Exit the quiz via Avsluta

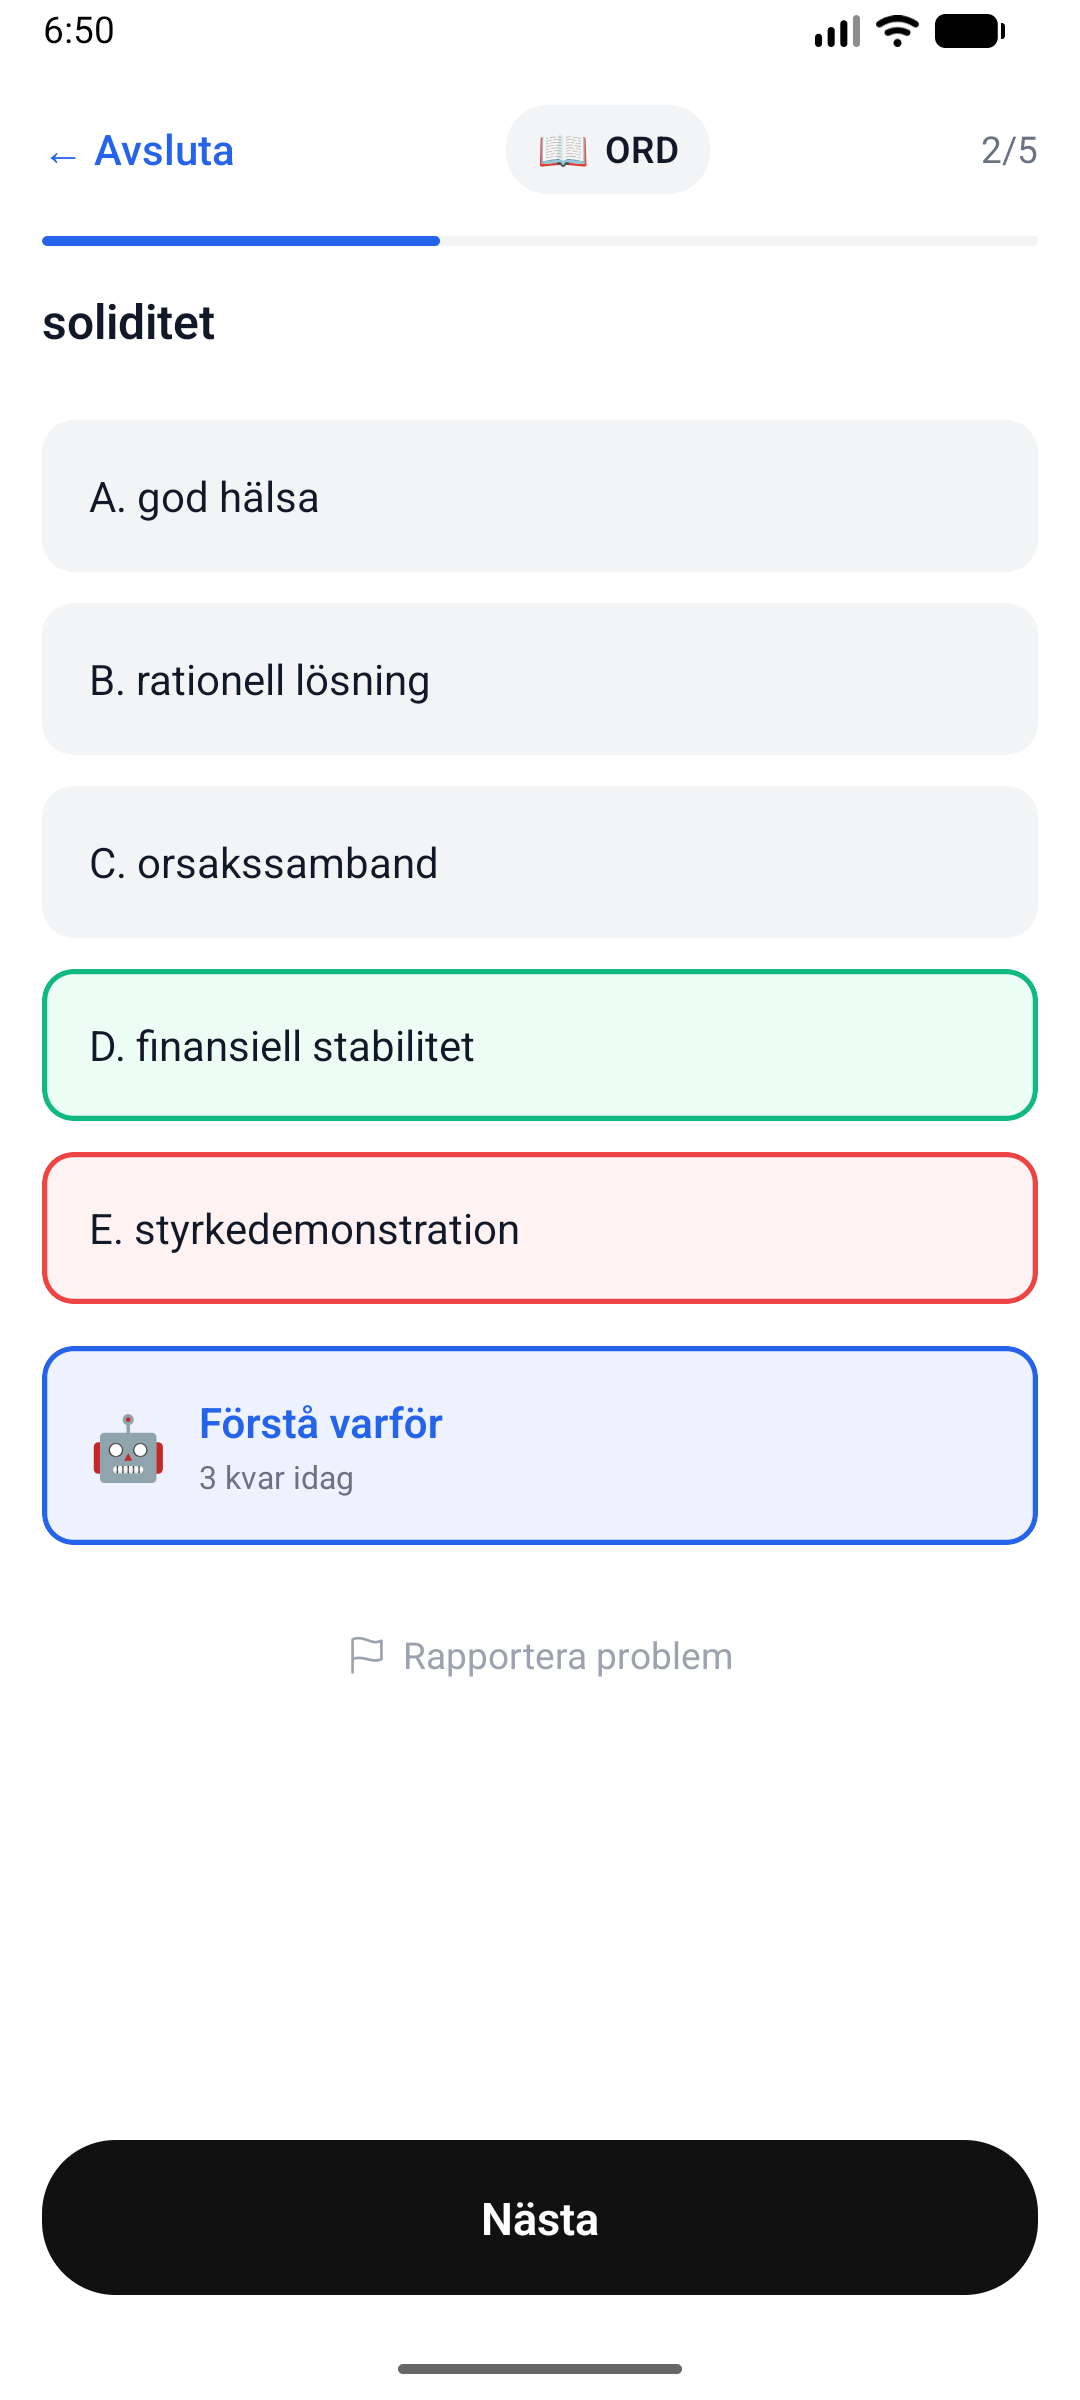coord(163,151)
